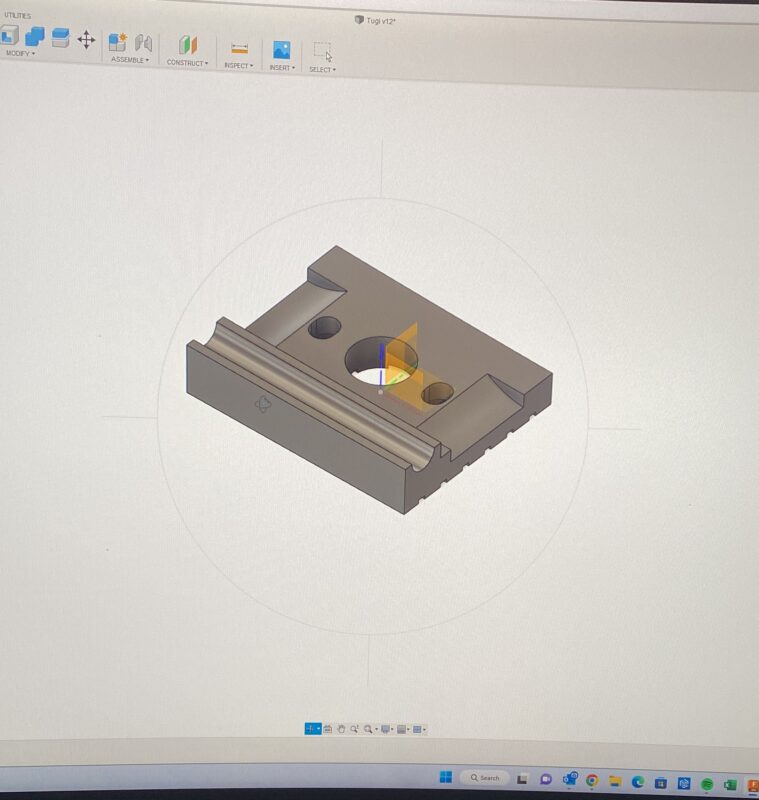
Task: Click the Look At navigation icon
Action: coord(328,729)
